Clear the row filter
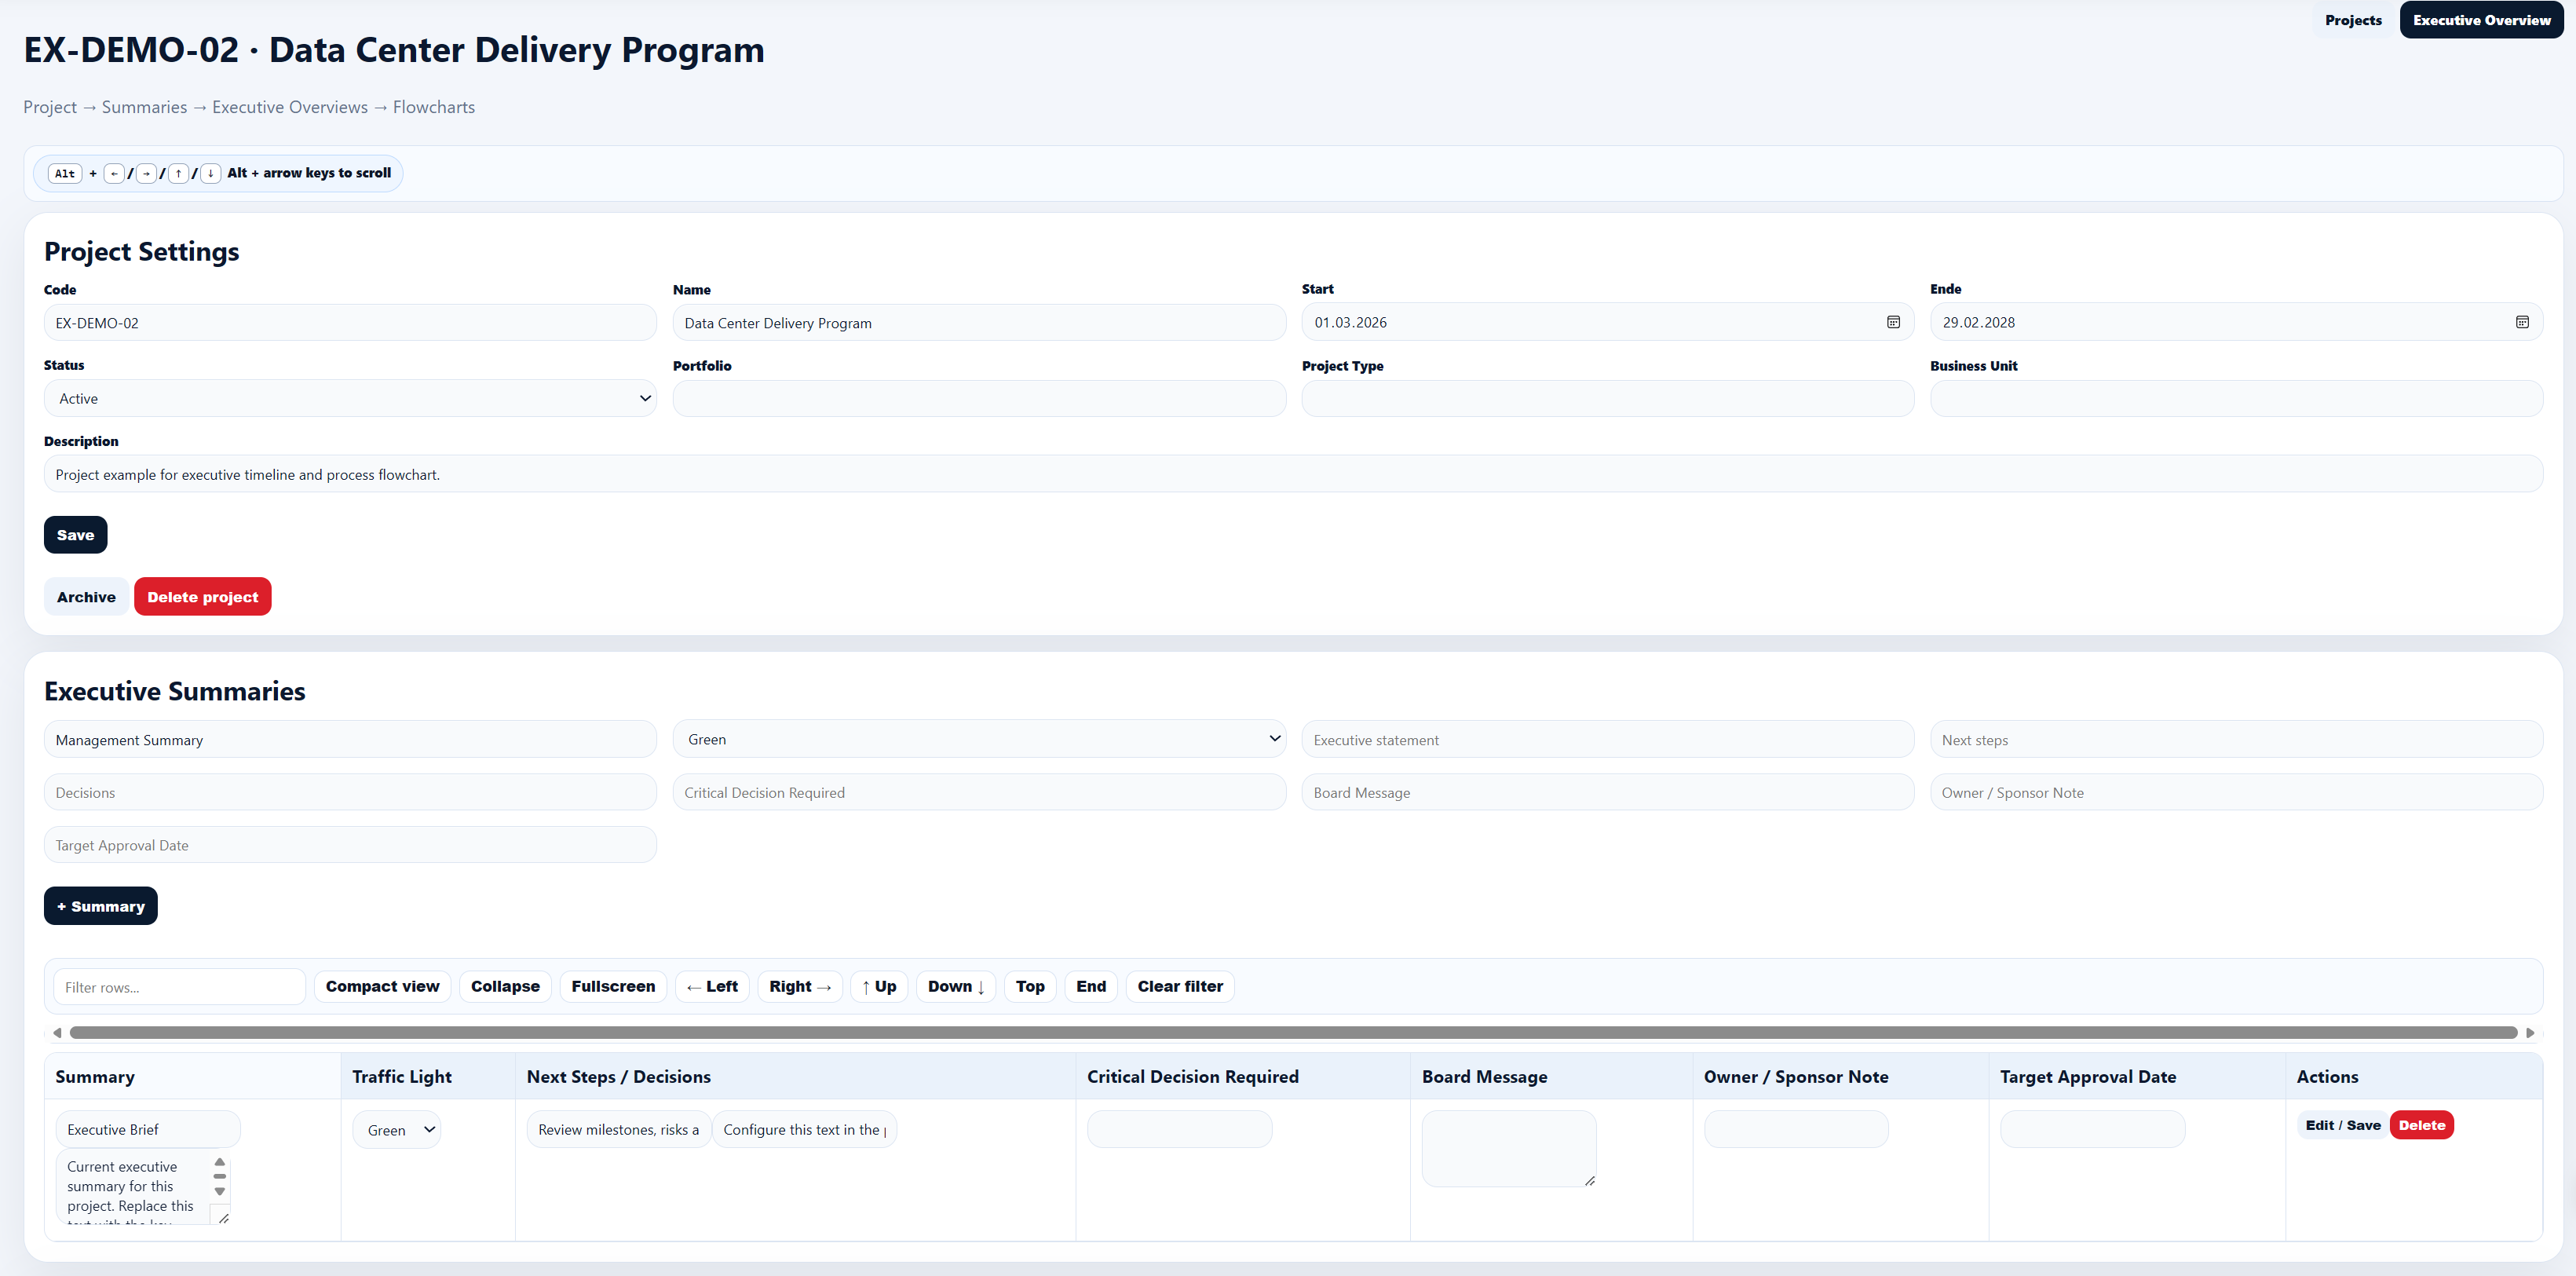2576x1276 pixels. click(x=1180, y=986)
